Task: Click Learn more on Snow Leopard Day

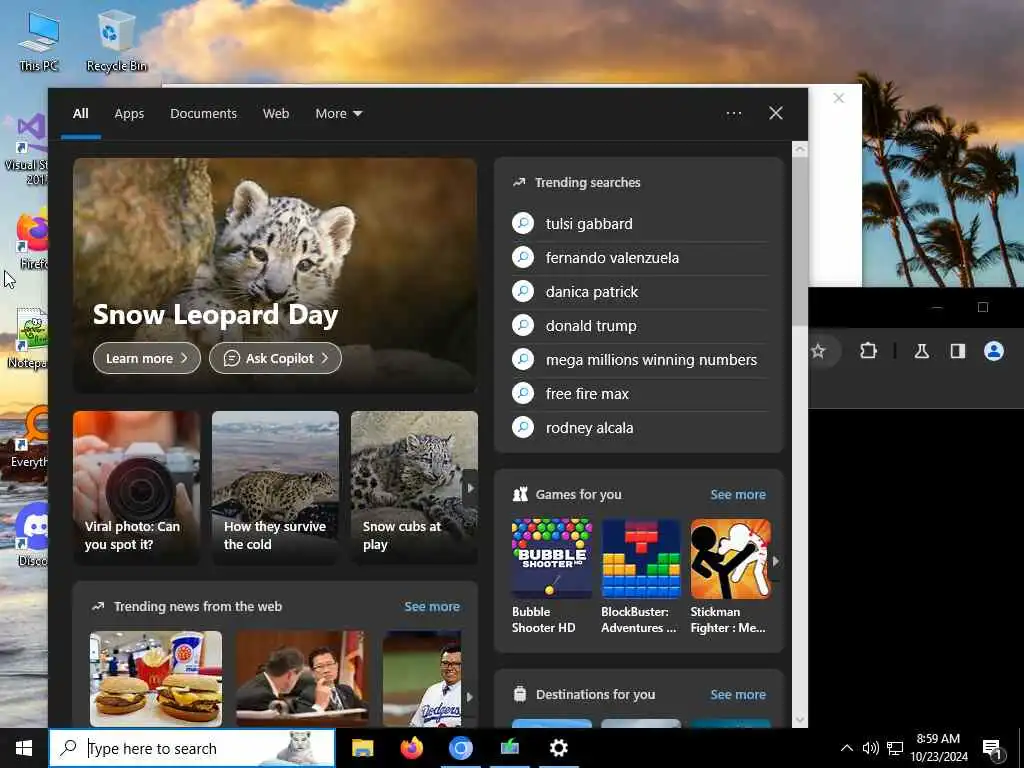Action: click(x=147, y=358)
